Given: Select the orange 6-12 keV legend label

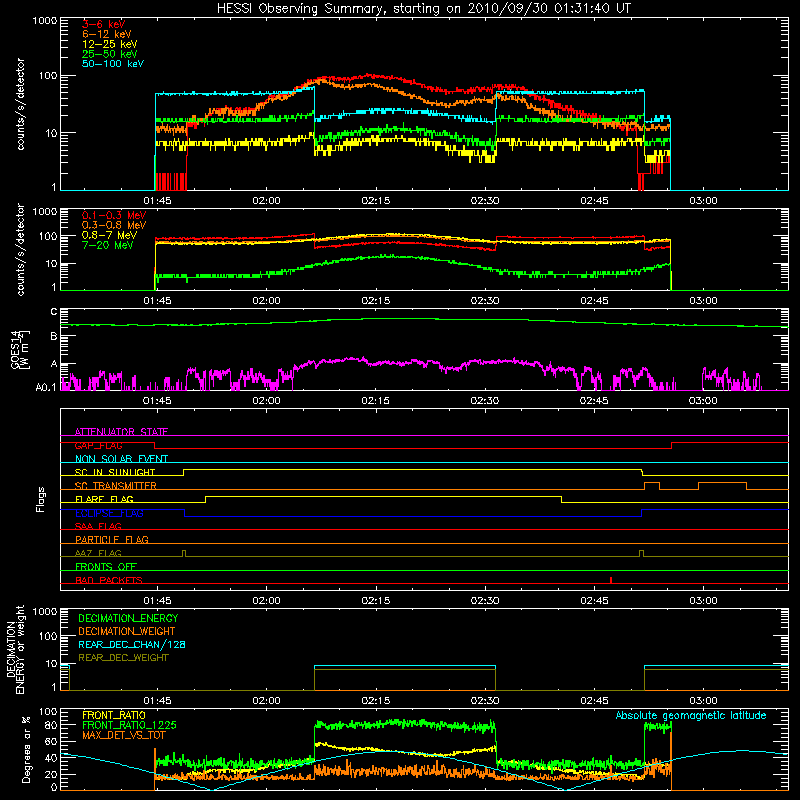Looking at the screenshot, I should (107, 34).
